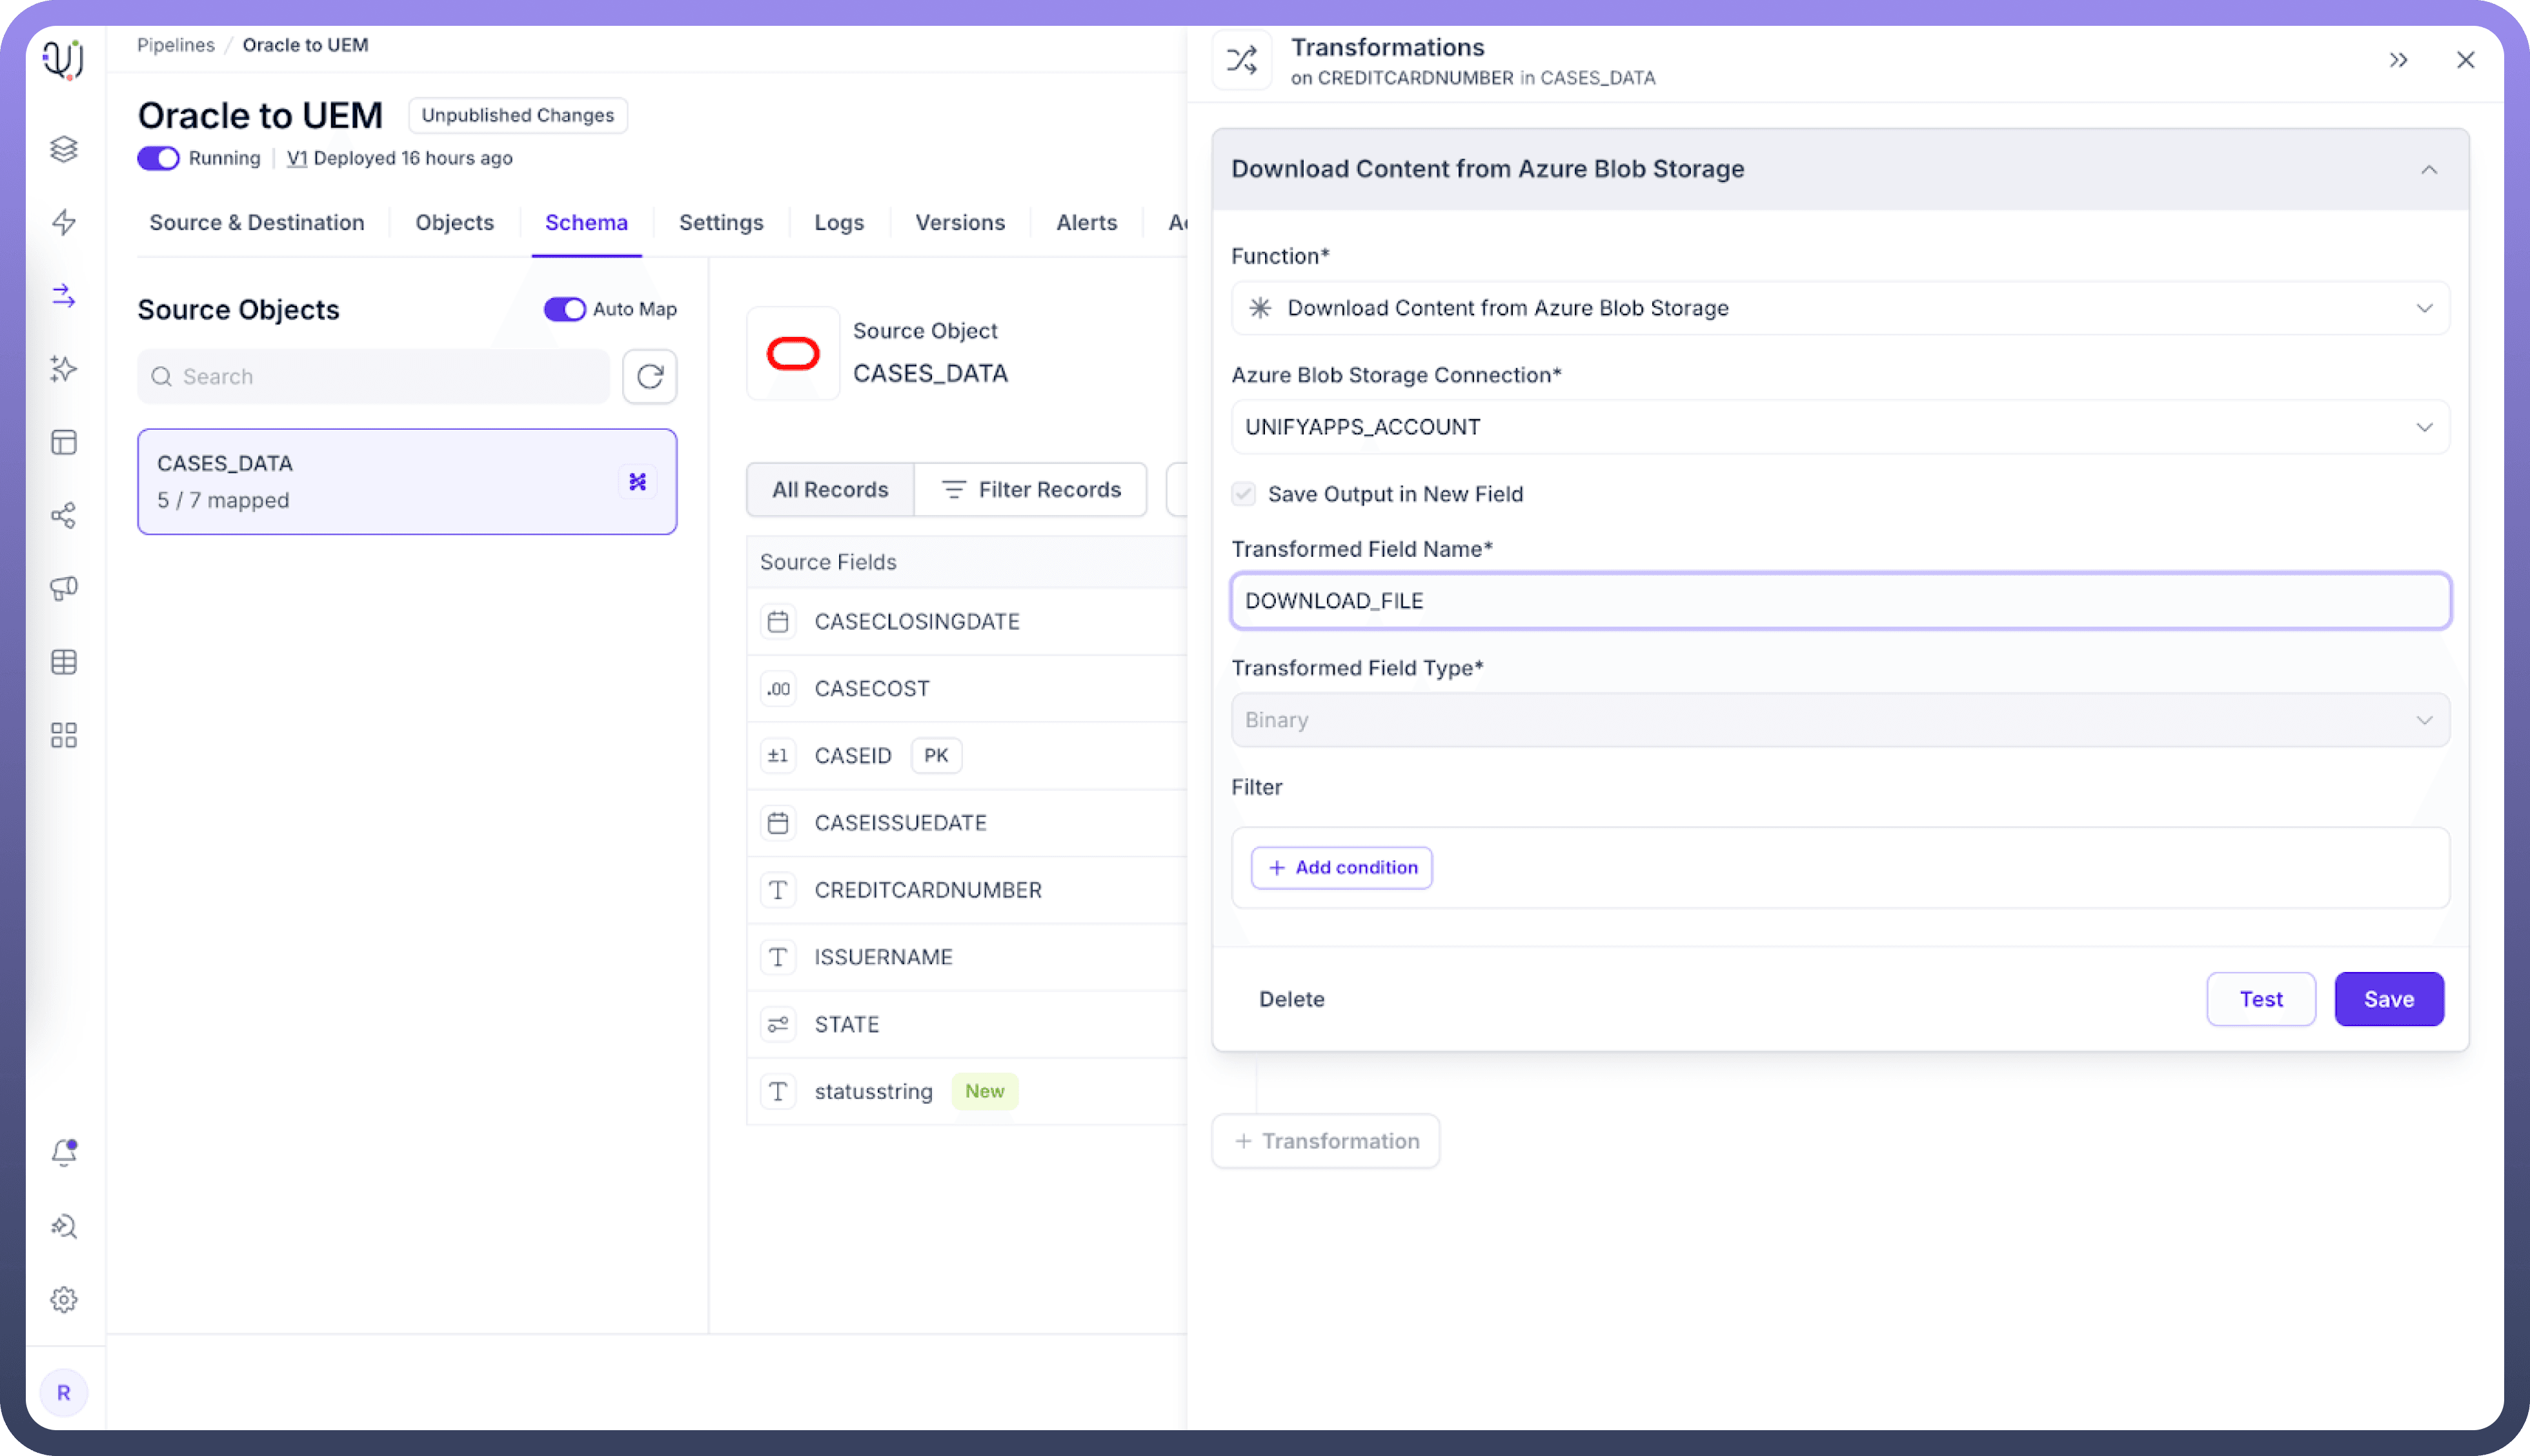
Task: Click the megaphone icon in sidebar
Action: pyautogui.click(x=64, y=588)
